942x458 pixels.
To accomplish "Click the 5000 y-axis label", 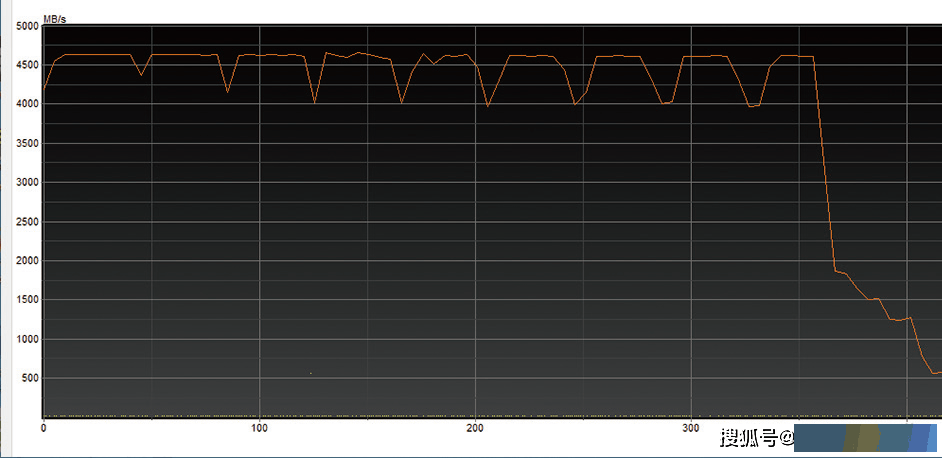I will 28,26.
